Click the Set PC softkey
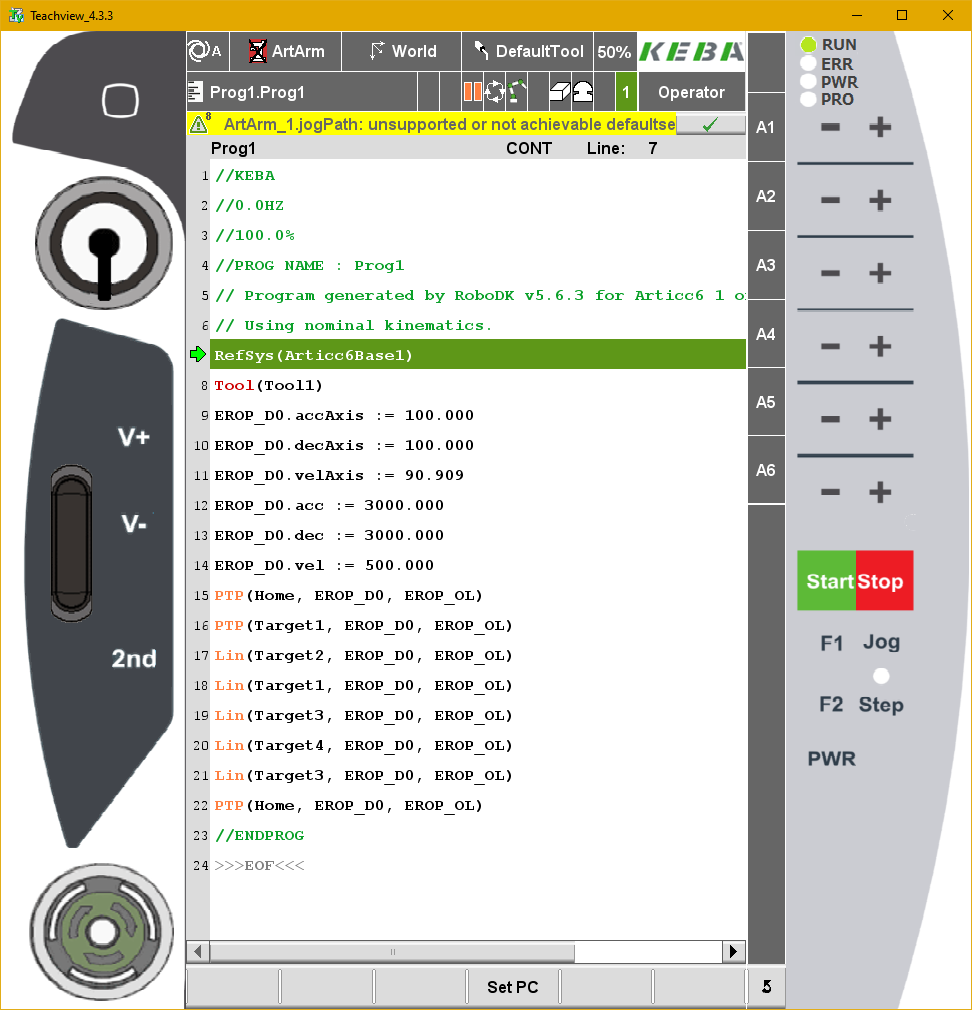This screenshot has width=972, height=1010. pyautogui.click(x=512, y=987)
